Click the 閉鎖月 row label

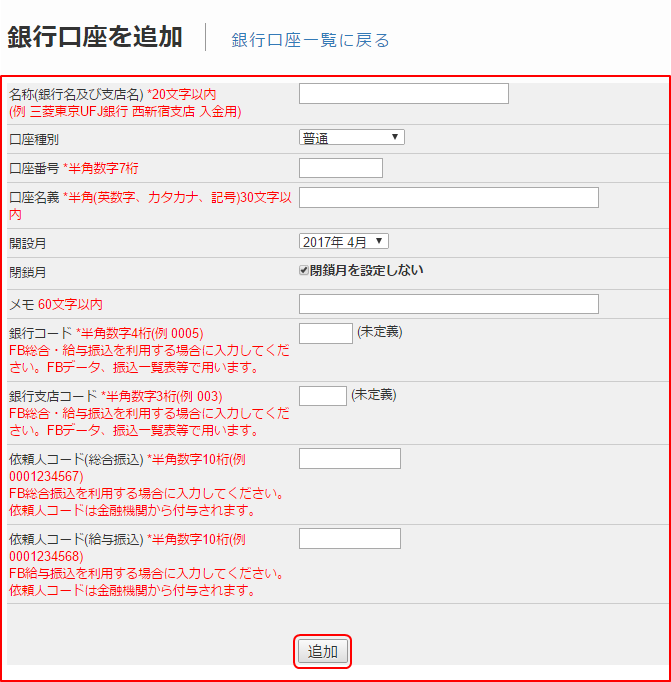click(27, 273)
